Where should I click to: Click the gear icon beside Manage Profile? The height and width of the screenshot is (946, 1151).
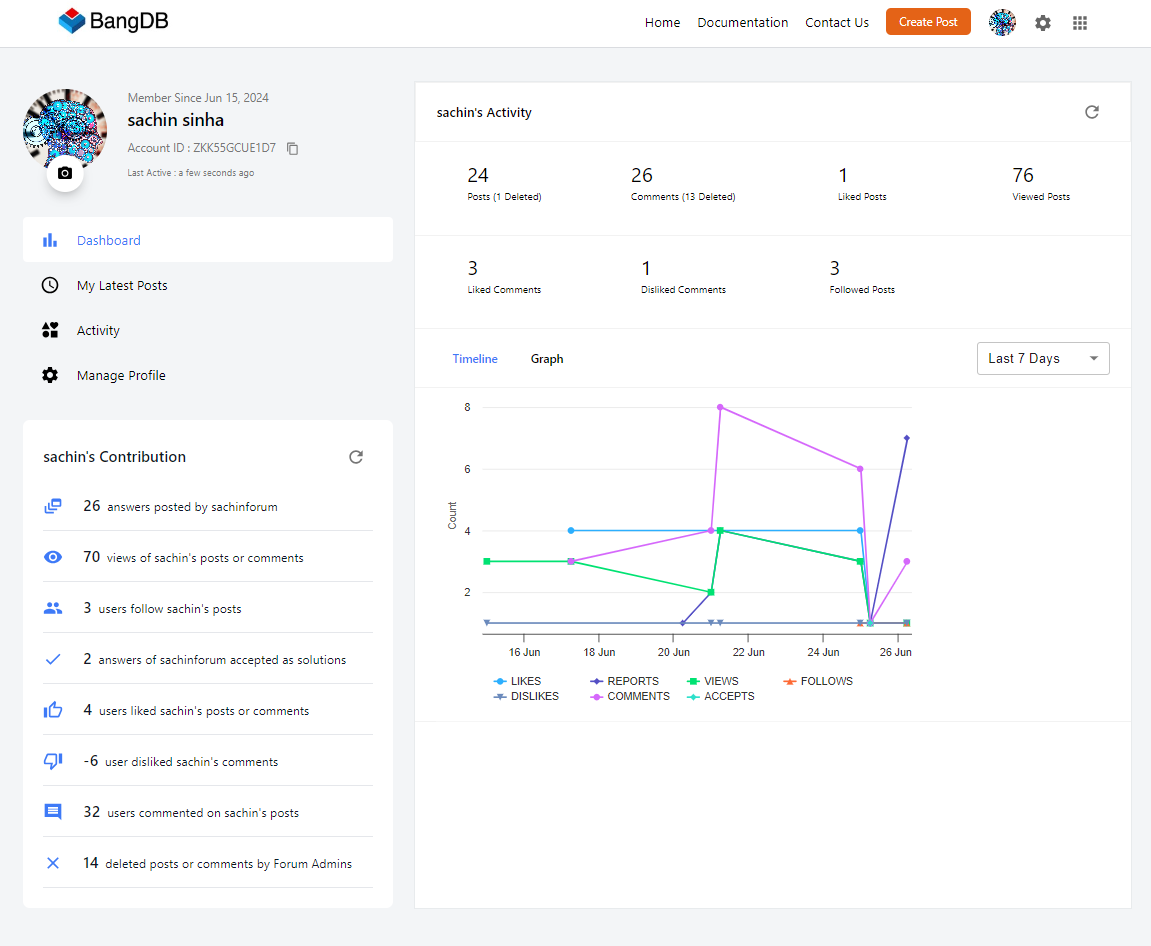pos(50,375)
